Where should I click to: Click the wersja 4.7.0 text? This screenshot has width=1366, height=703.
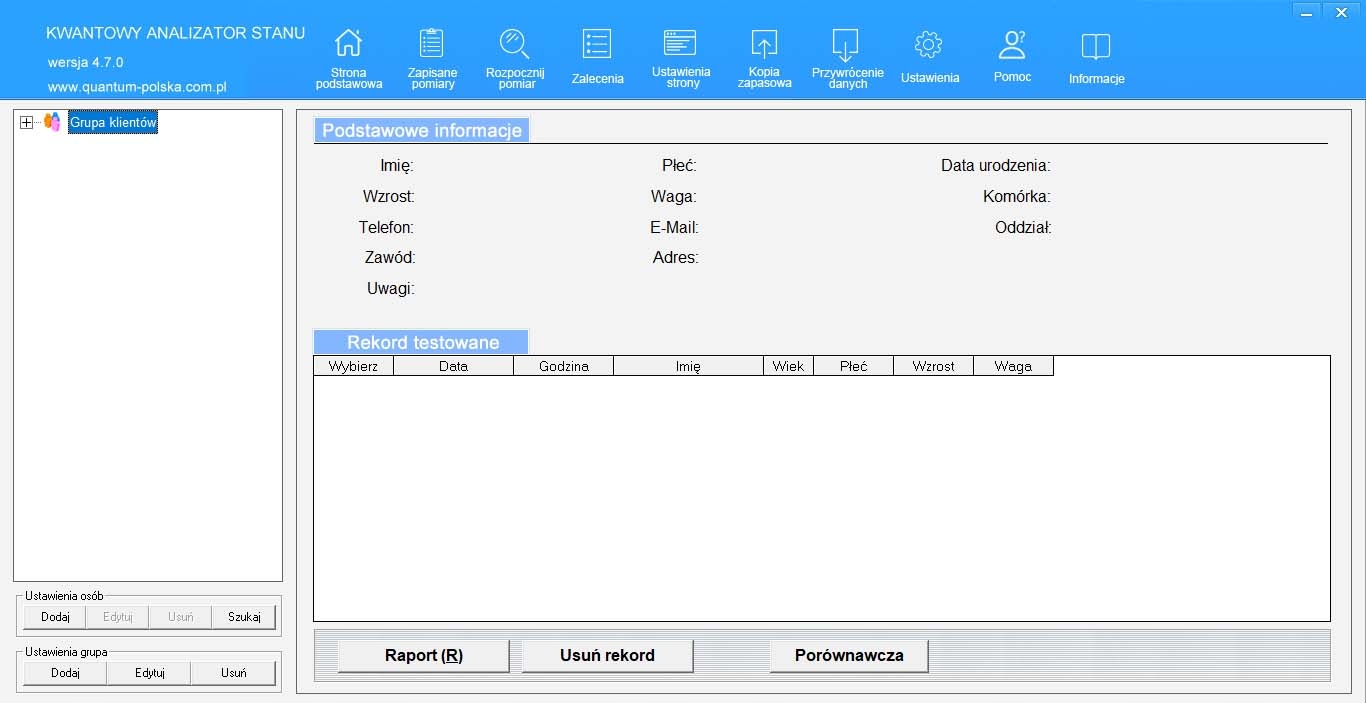pos(86,62)
